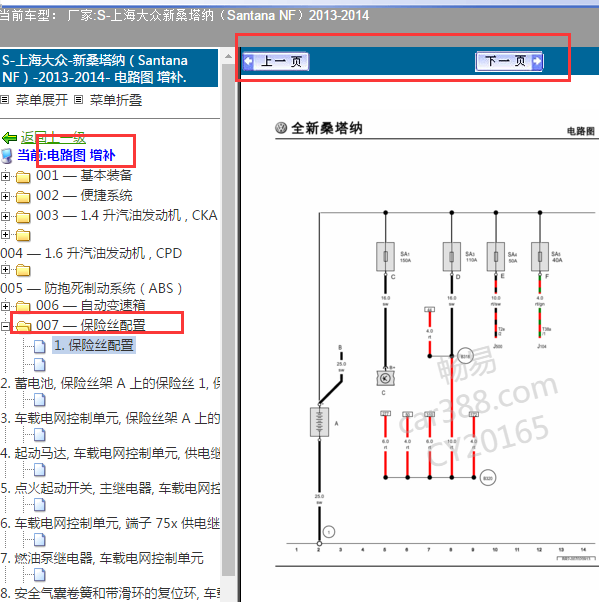
Task: Open page 7. 燃油泵继电器, 车载电网控制单元
Action: point(102,558)
